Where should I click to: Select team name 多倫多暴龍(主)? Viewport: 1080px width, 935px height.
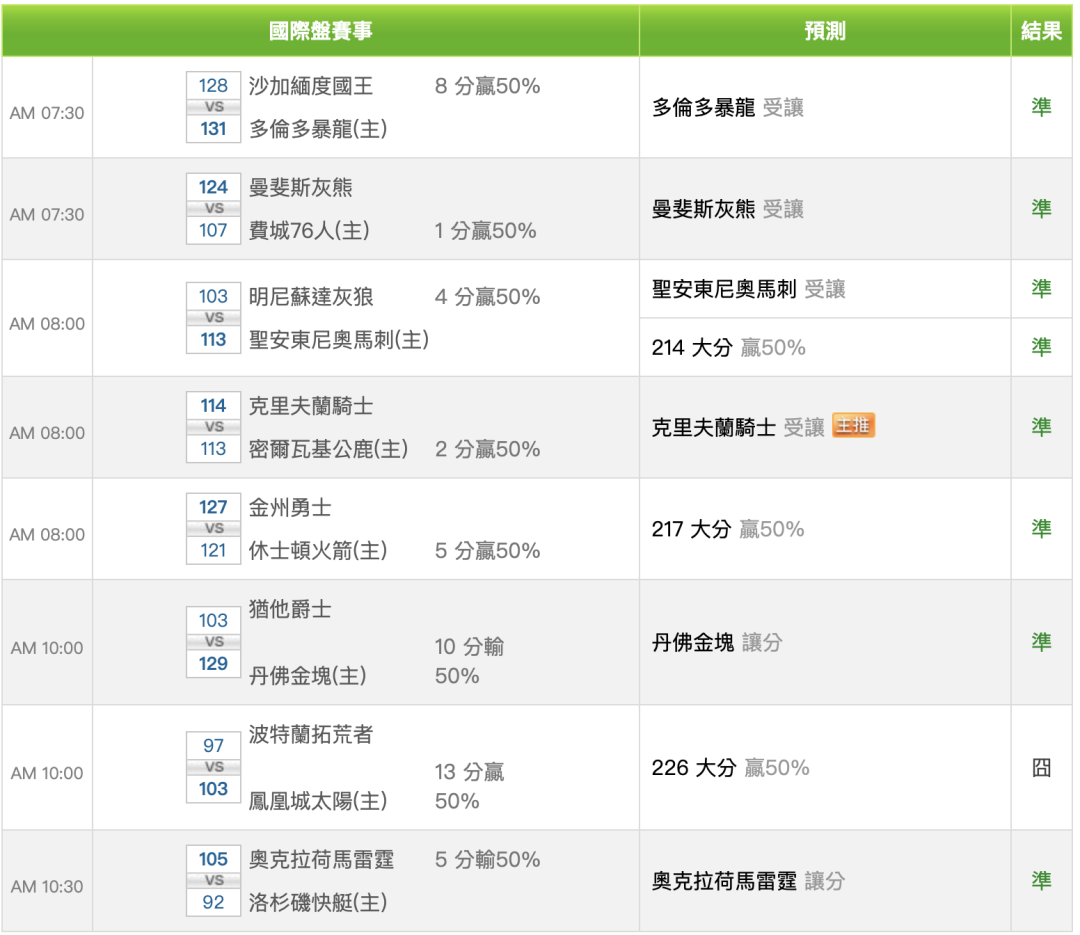[318, 129]
